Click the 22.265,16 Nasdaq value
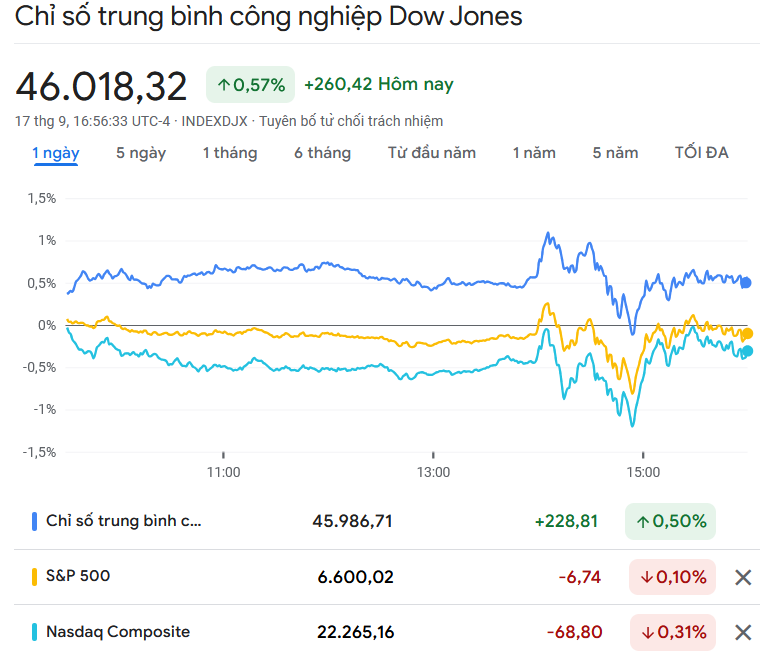 click(x=355, y=632)
